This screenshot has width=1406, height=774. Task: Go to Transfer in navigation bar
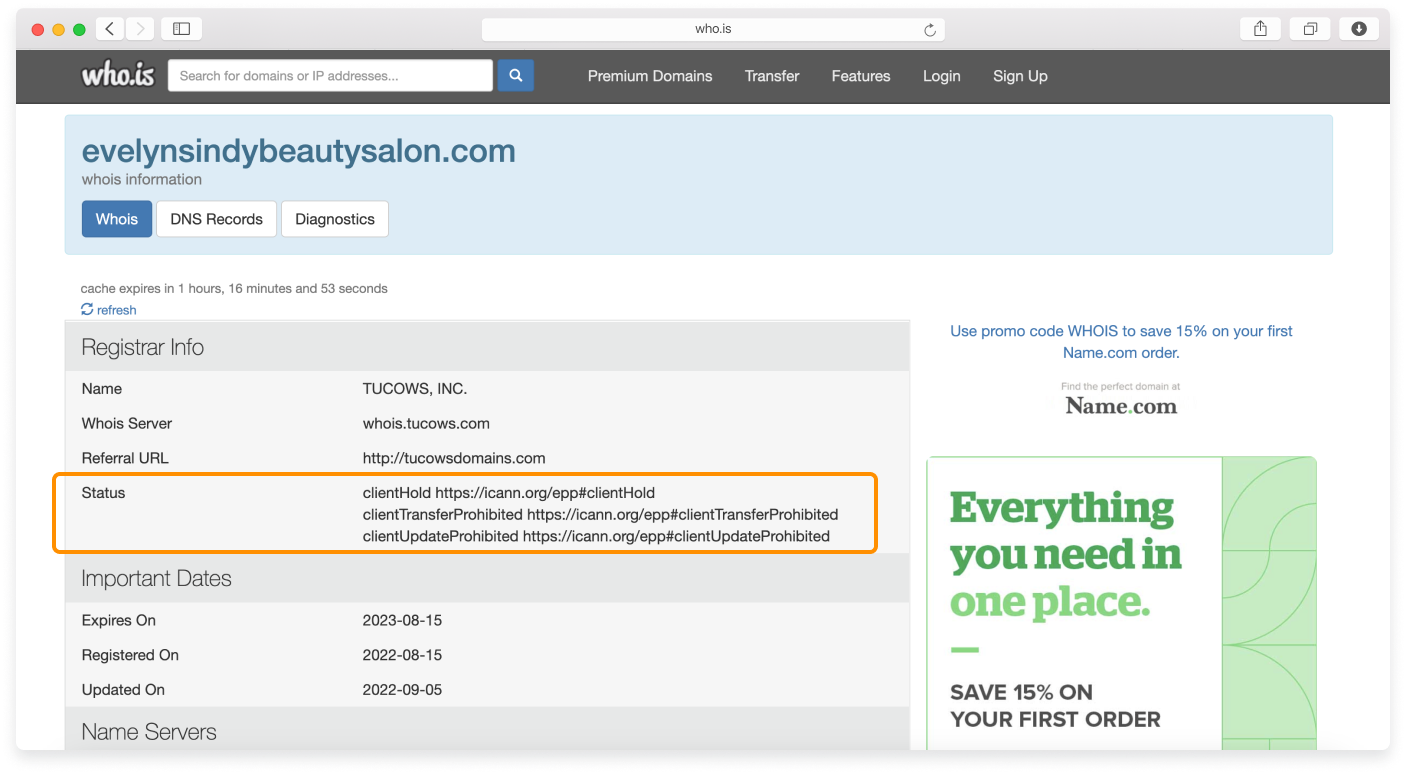click(772, 76)
